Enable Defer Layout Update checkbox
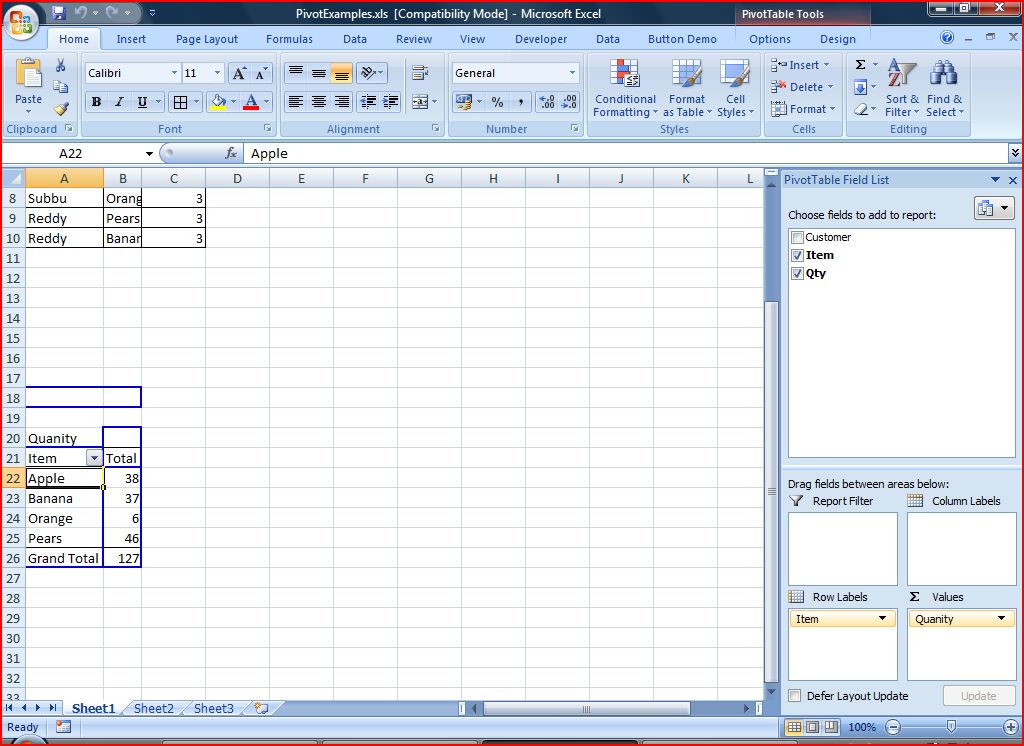This screenshot has width=1024, height=746. coord(795,696)
